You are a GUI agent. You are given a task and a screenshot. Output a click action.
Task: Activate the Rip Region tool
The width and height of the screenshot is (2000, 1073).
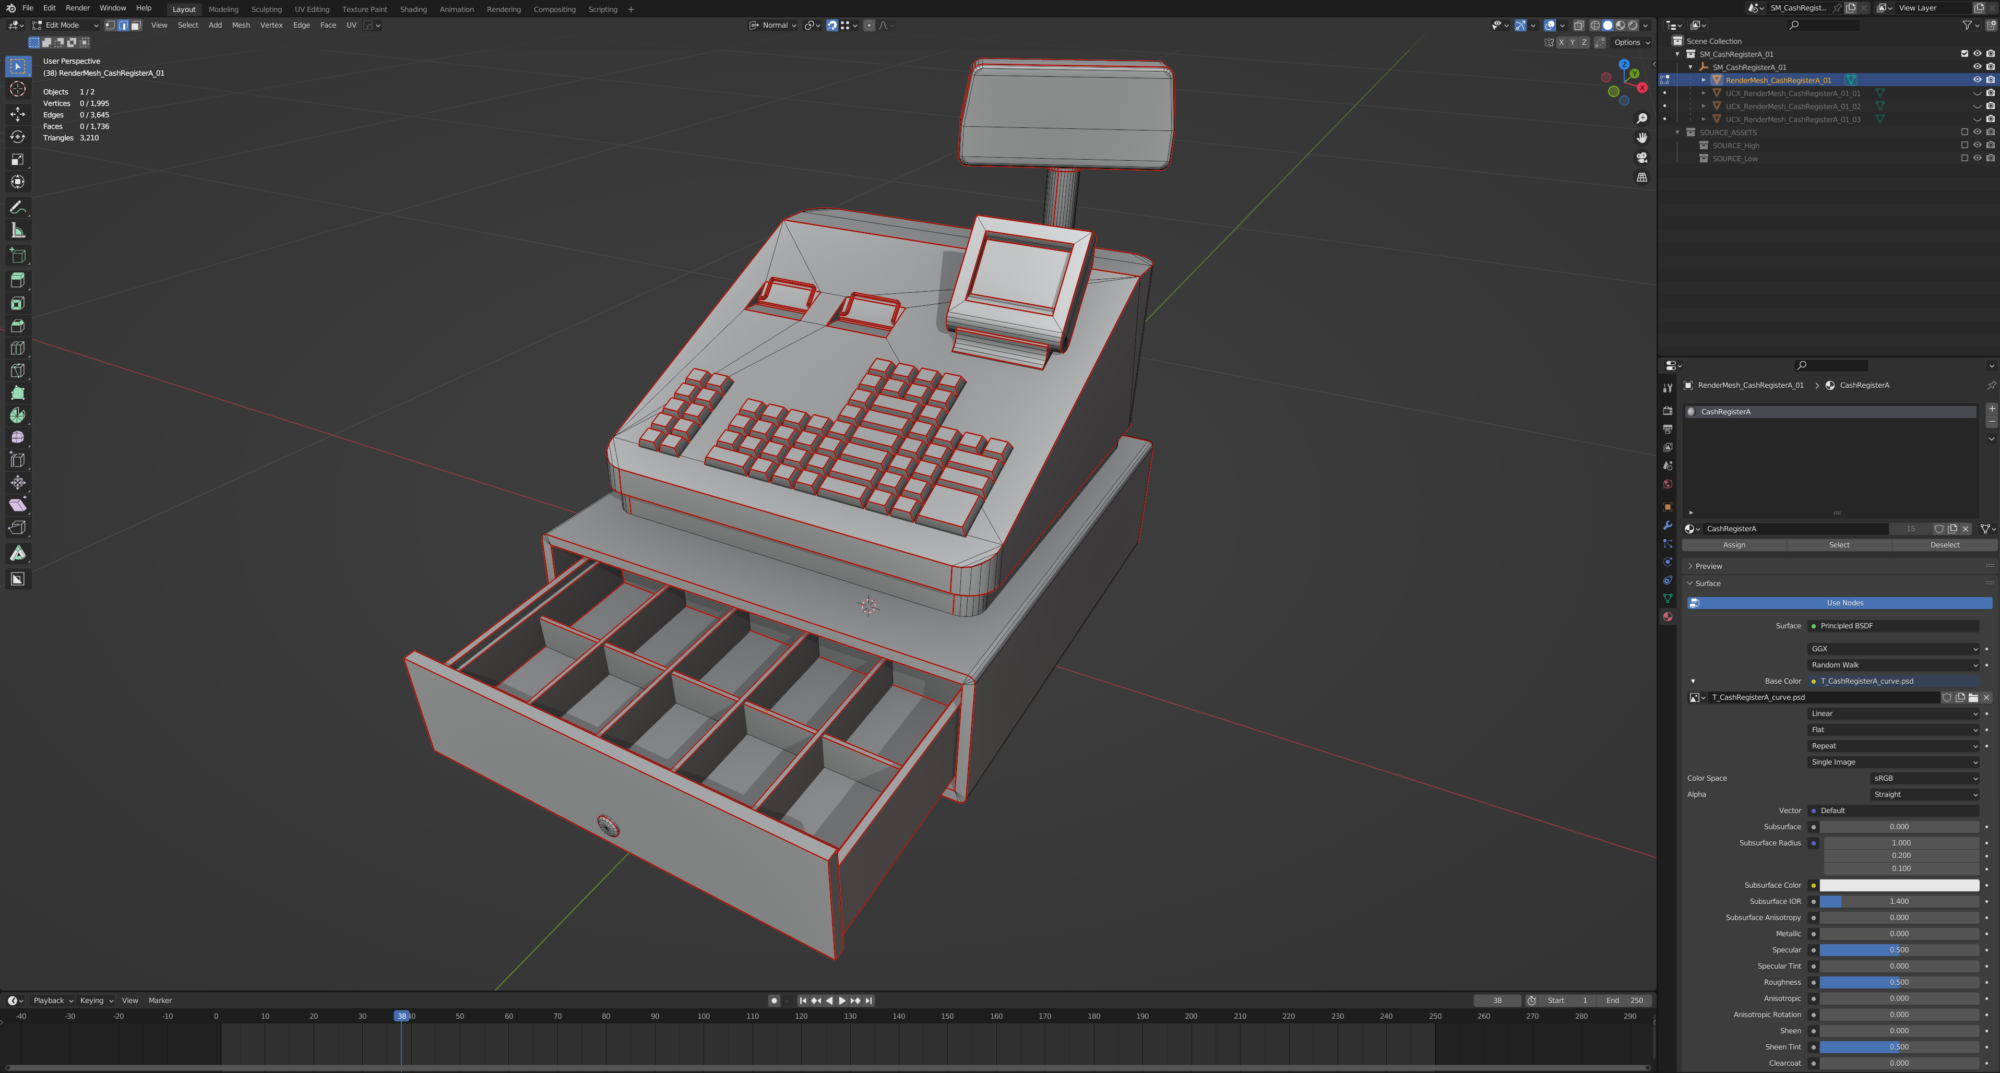[18, 527]
